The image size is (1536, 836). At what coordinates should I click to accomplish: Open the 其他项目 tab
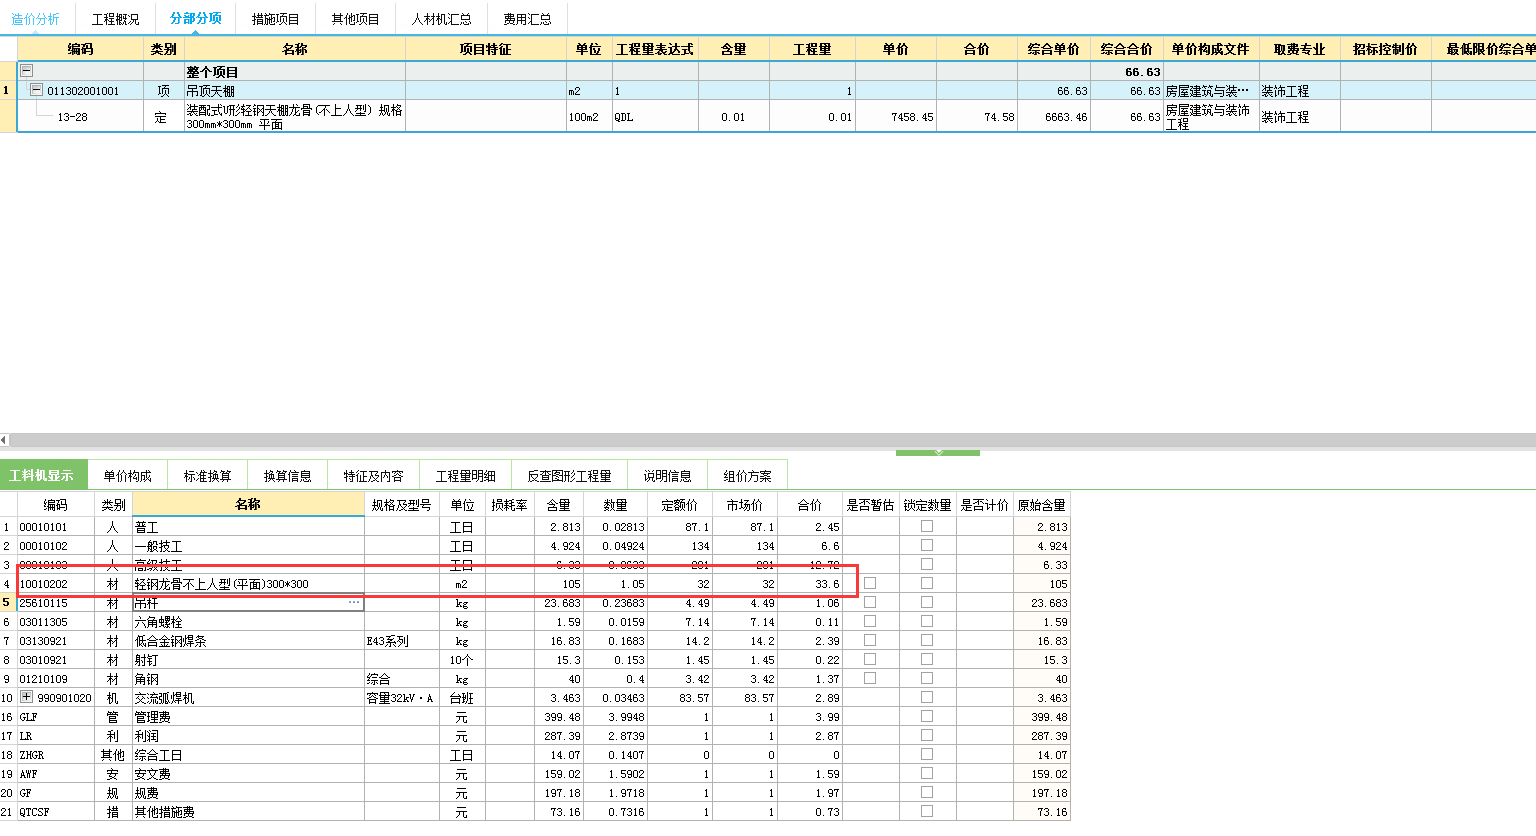[x=355, y=19]
